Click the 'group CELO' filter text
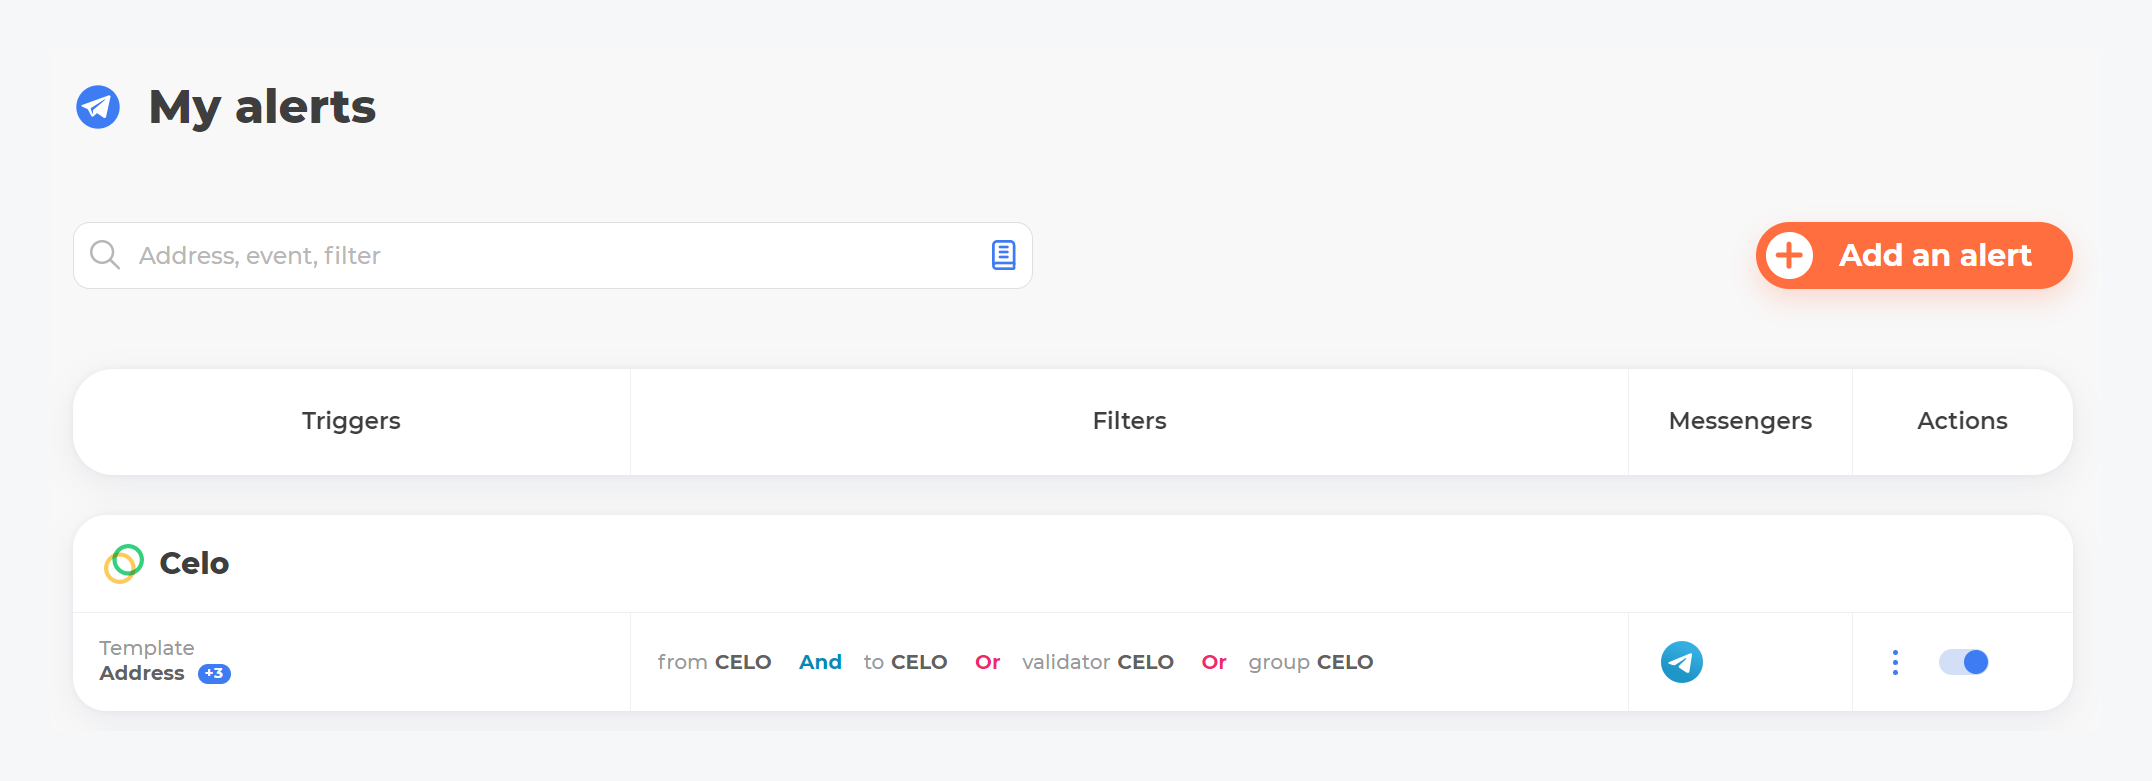Viewport: 2152px width, 781px height. (1310, 662)
